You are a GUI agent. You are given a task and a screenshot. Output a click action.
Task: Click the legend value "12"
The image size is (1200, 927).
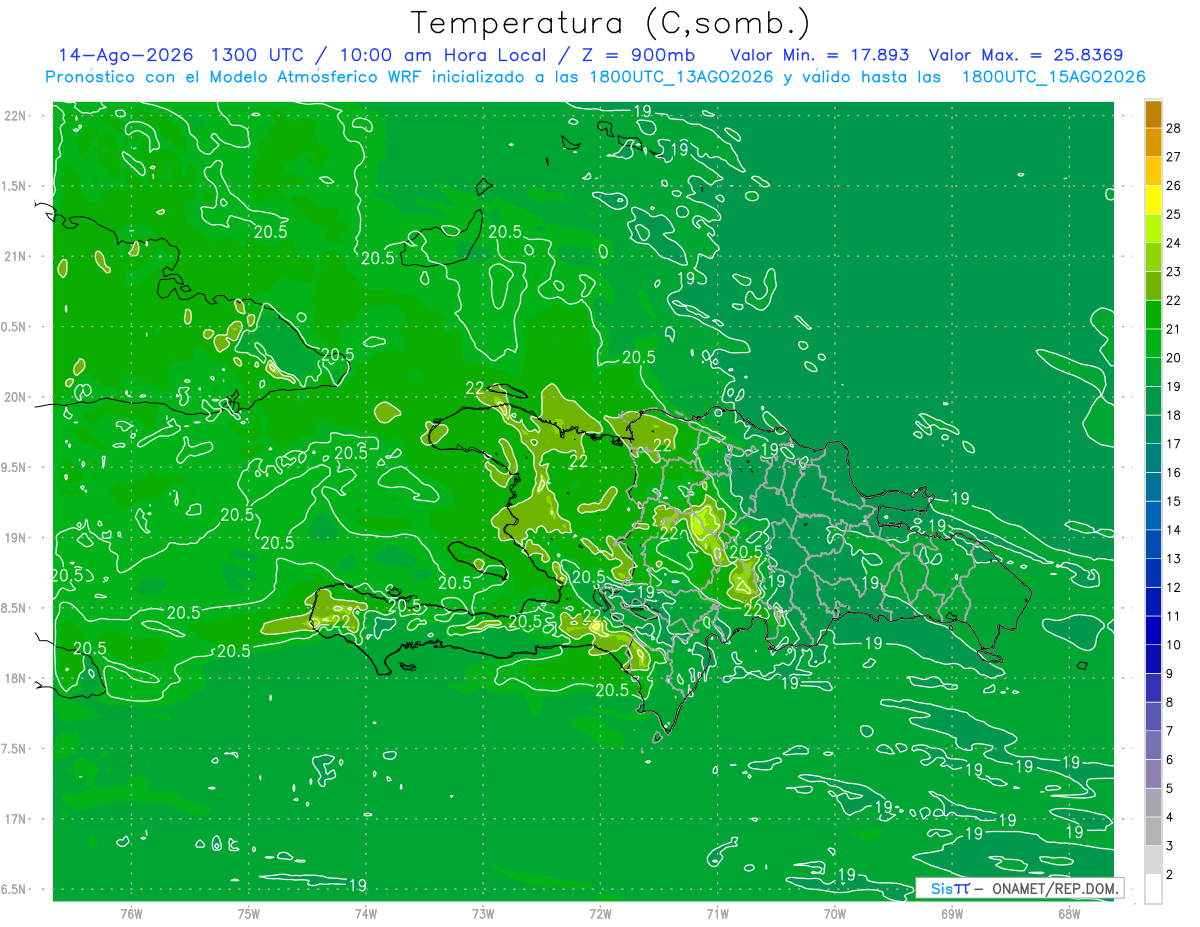[1174, 587]
